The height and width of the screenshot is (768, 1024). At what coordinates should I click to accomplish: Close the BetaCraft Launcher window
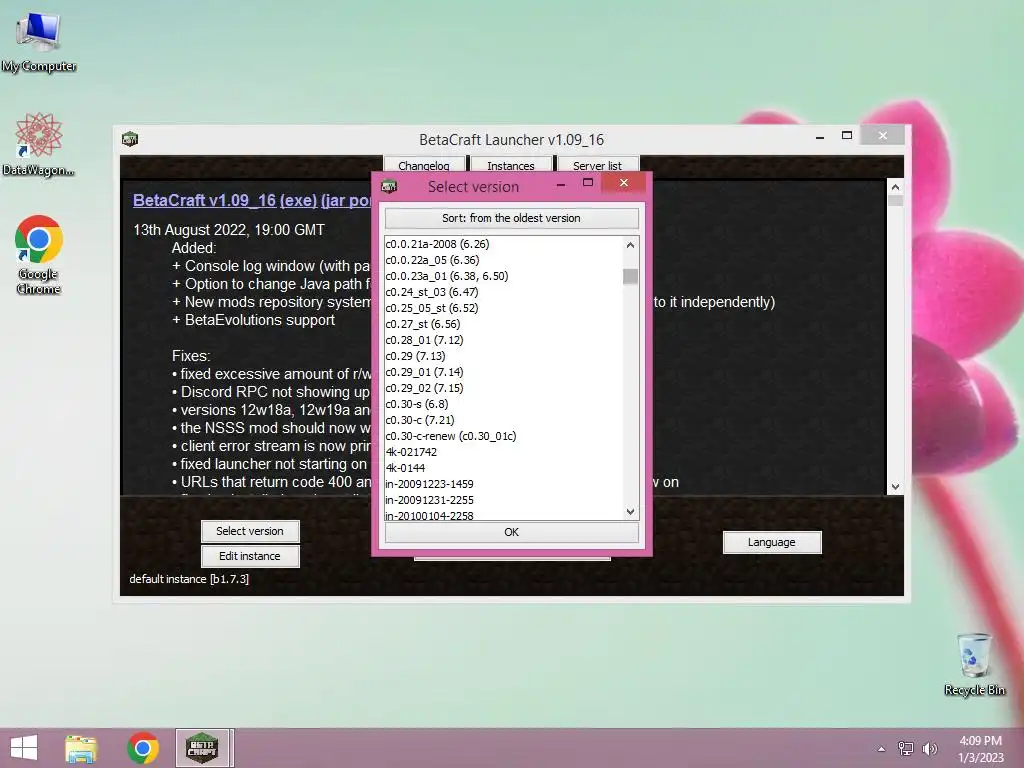[x=883, y=135]
